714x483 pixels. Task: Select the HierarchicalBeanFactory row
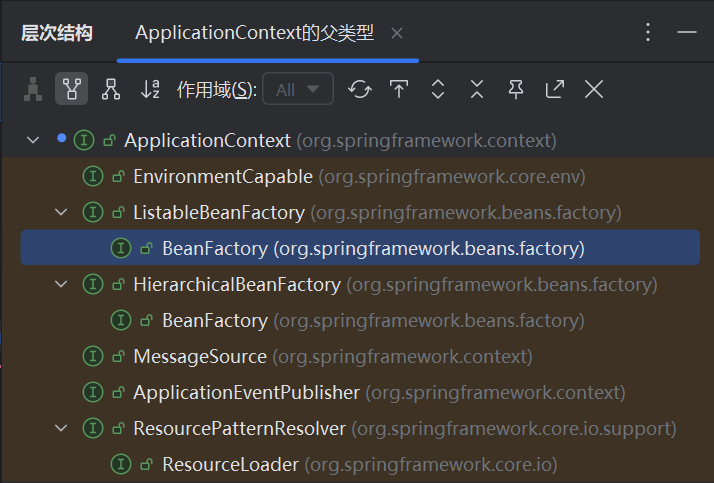[360, 284]
